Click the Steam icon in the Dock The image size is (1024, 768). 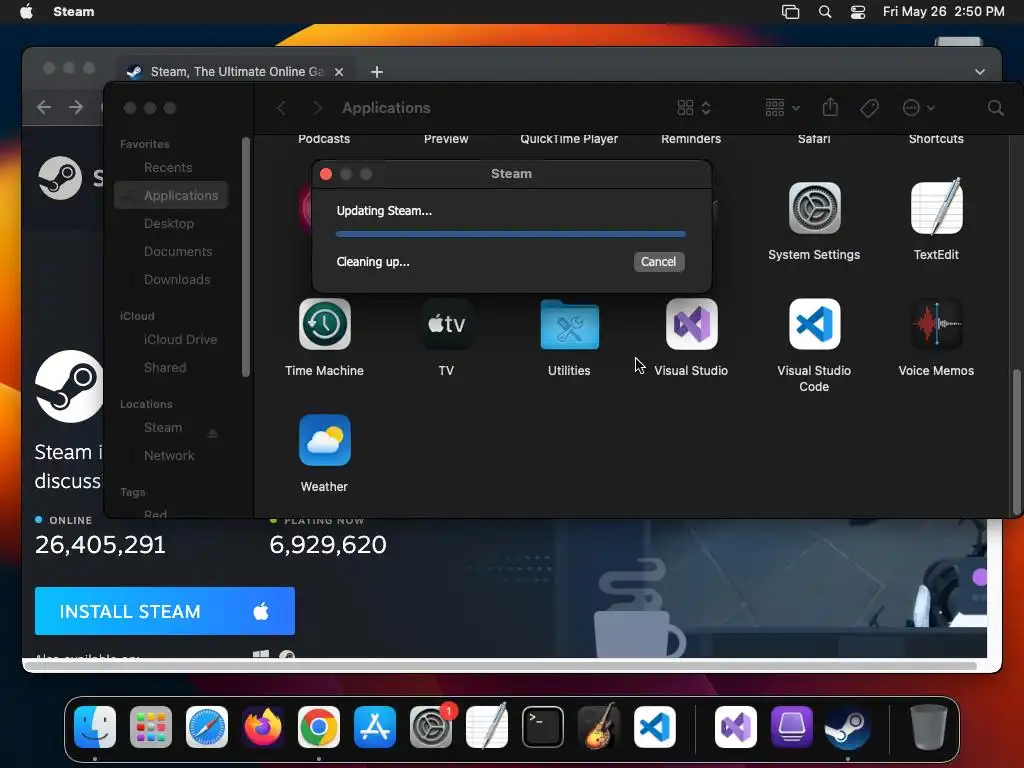tap(848, 727)
